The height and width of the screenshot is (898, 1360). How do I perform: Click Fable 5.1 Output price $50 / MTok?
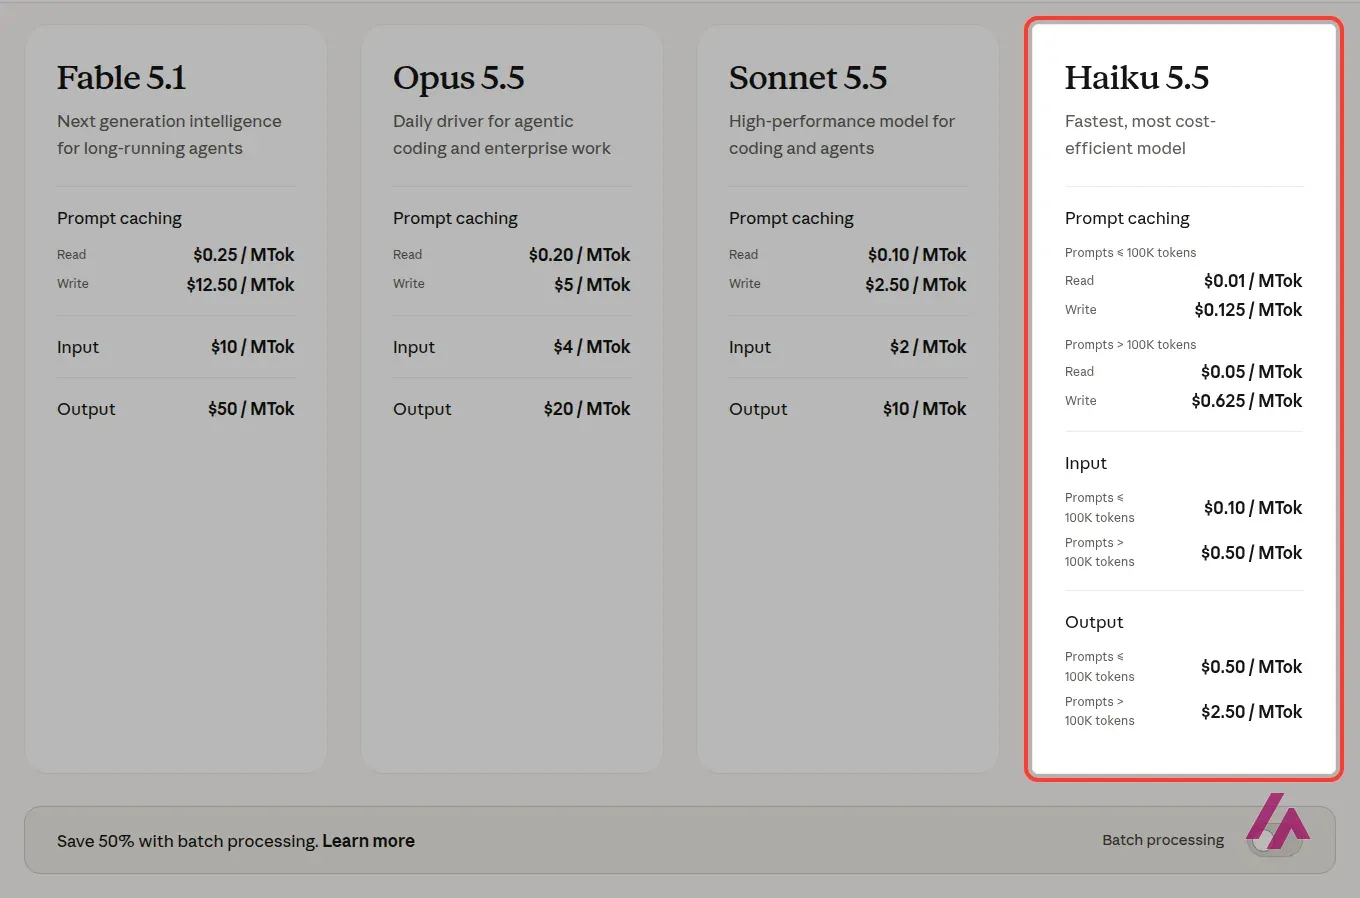click(251, 409)
